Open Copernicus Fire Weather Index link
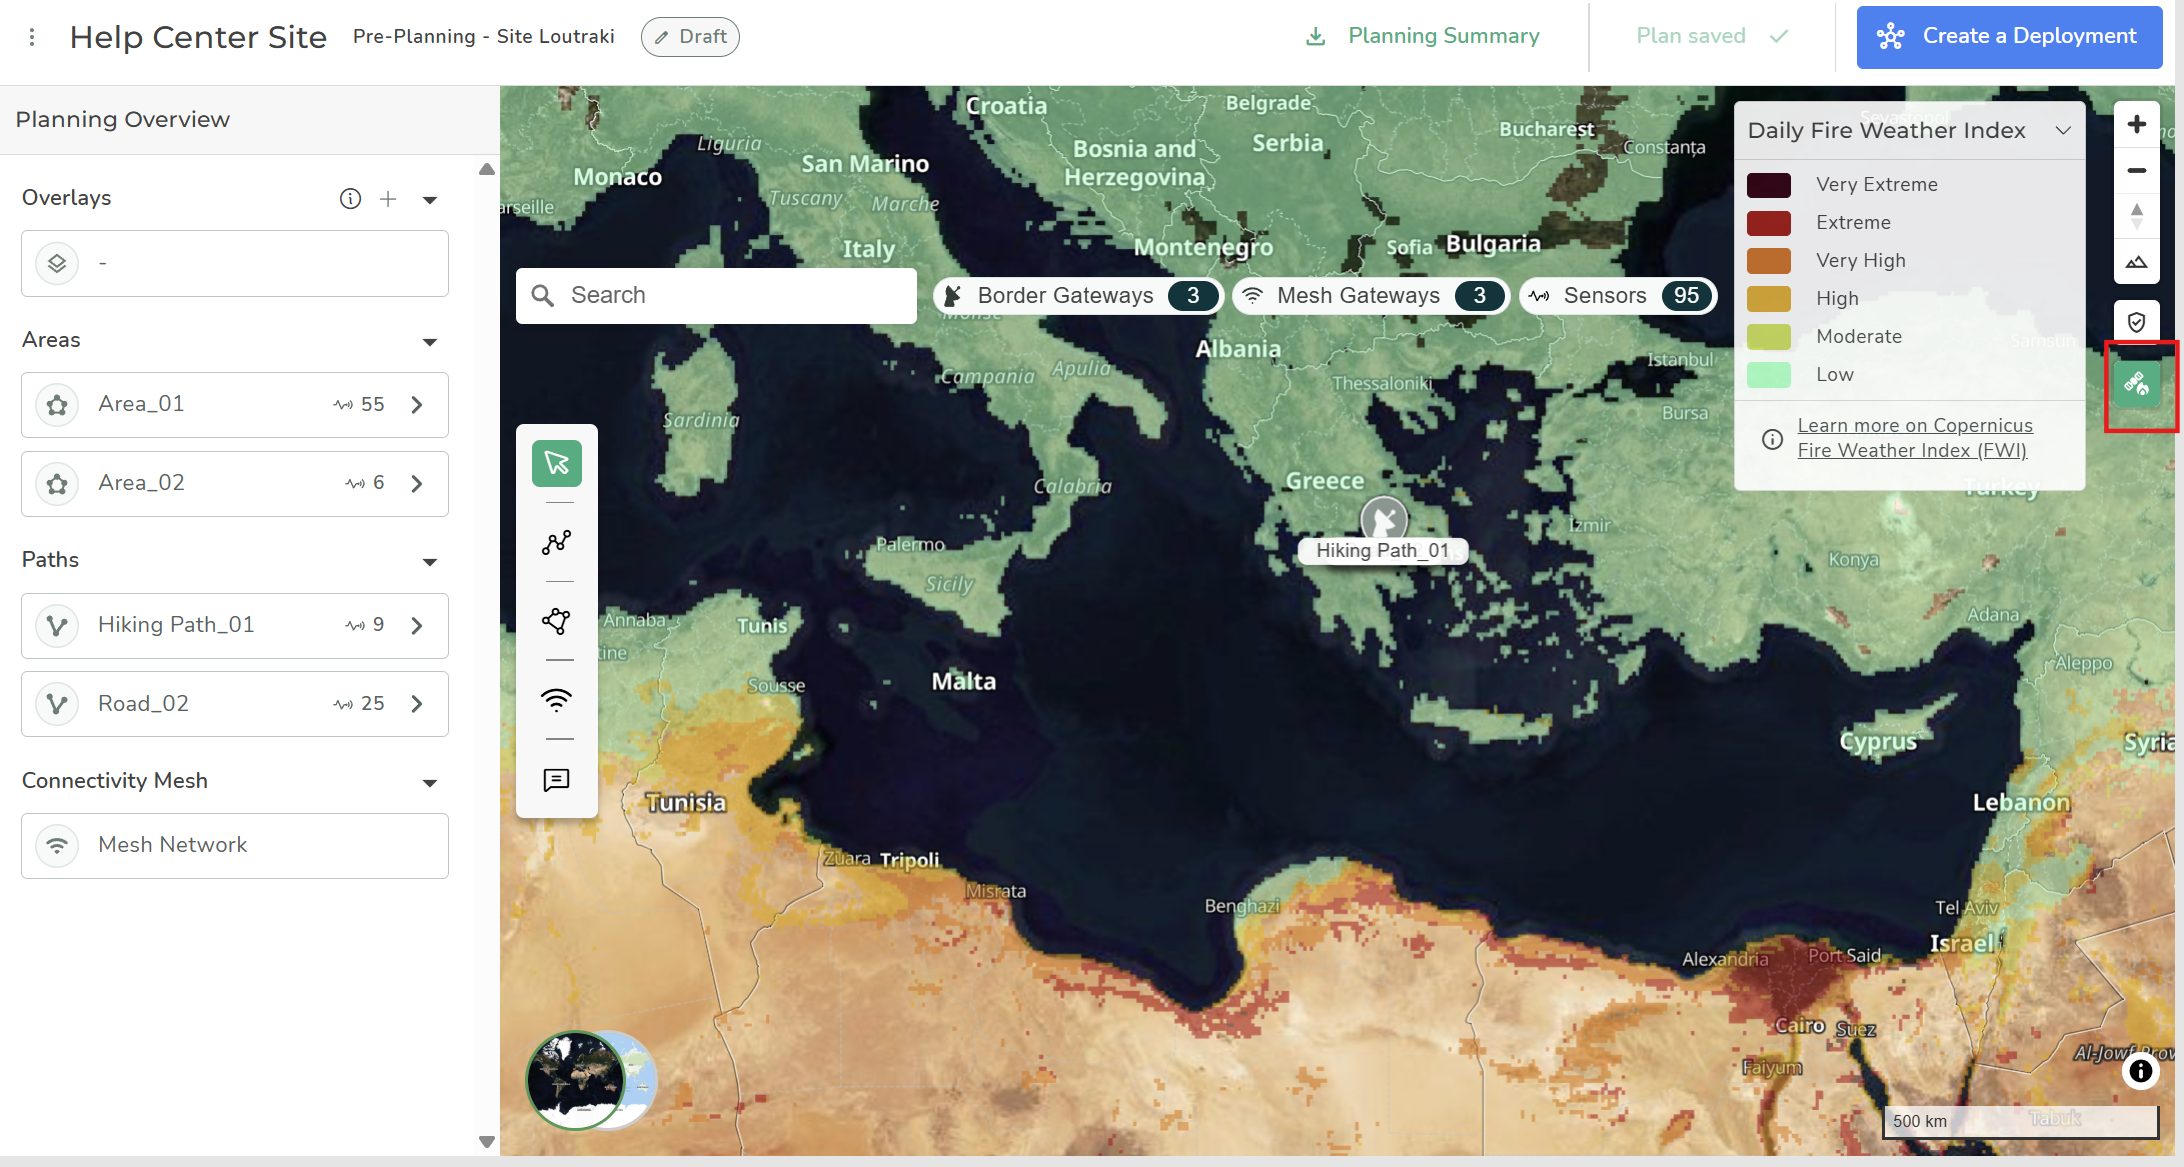This screenshot has height=1167, width=2184. [1914, 438]
